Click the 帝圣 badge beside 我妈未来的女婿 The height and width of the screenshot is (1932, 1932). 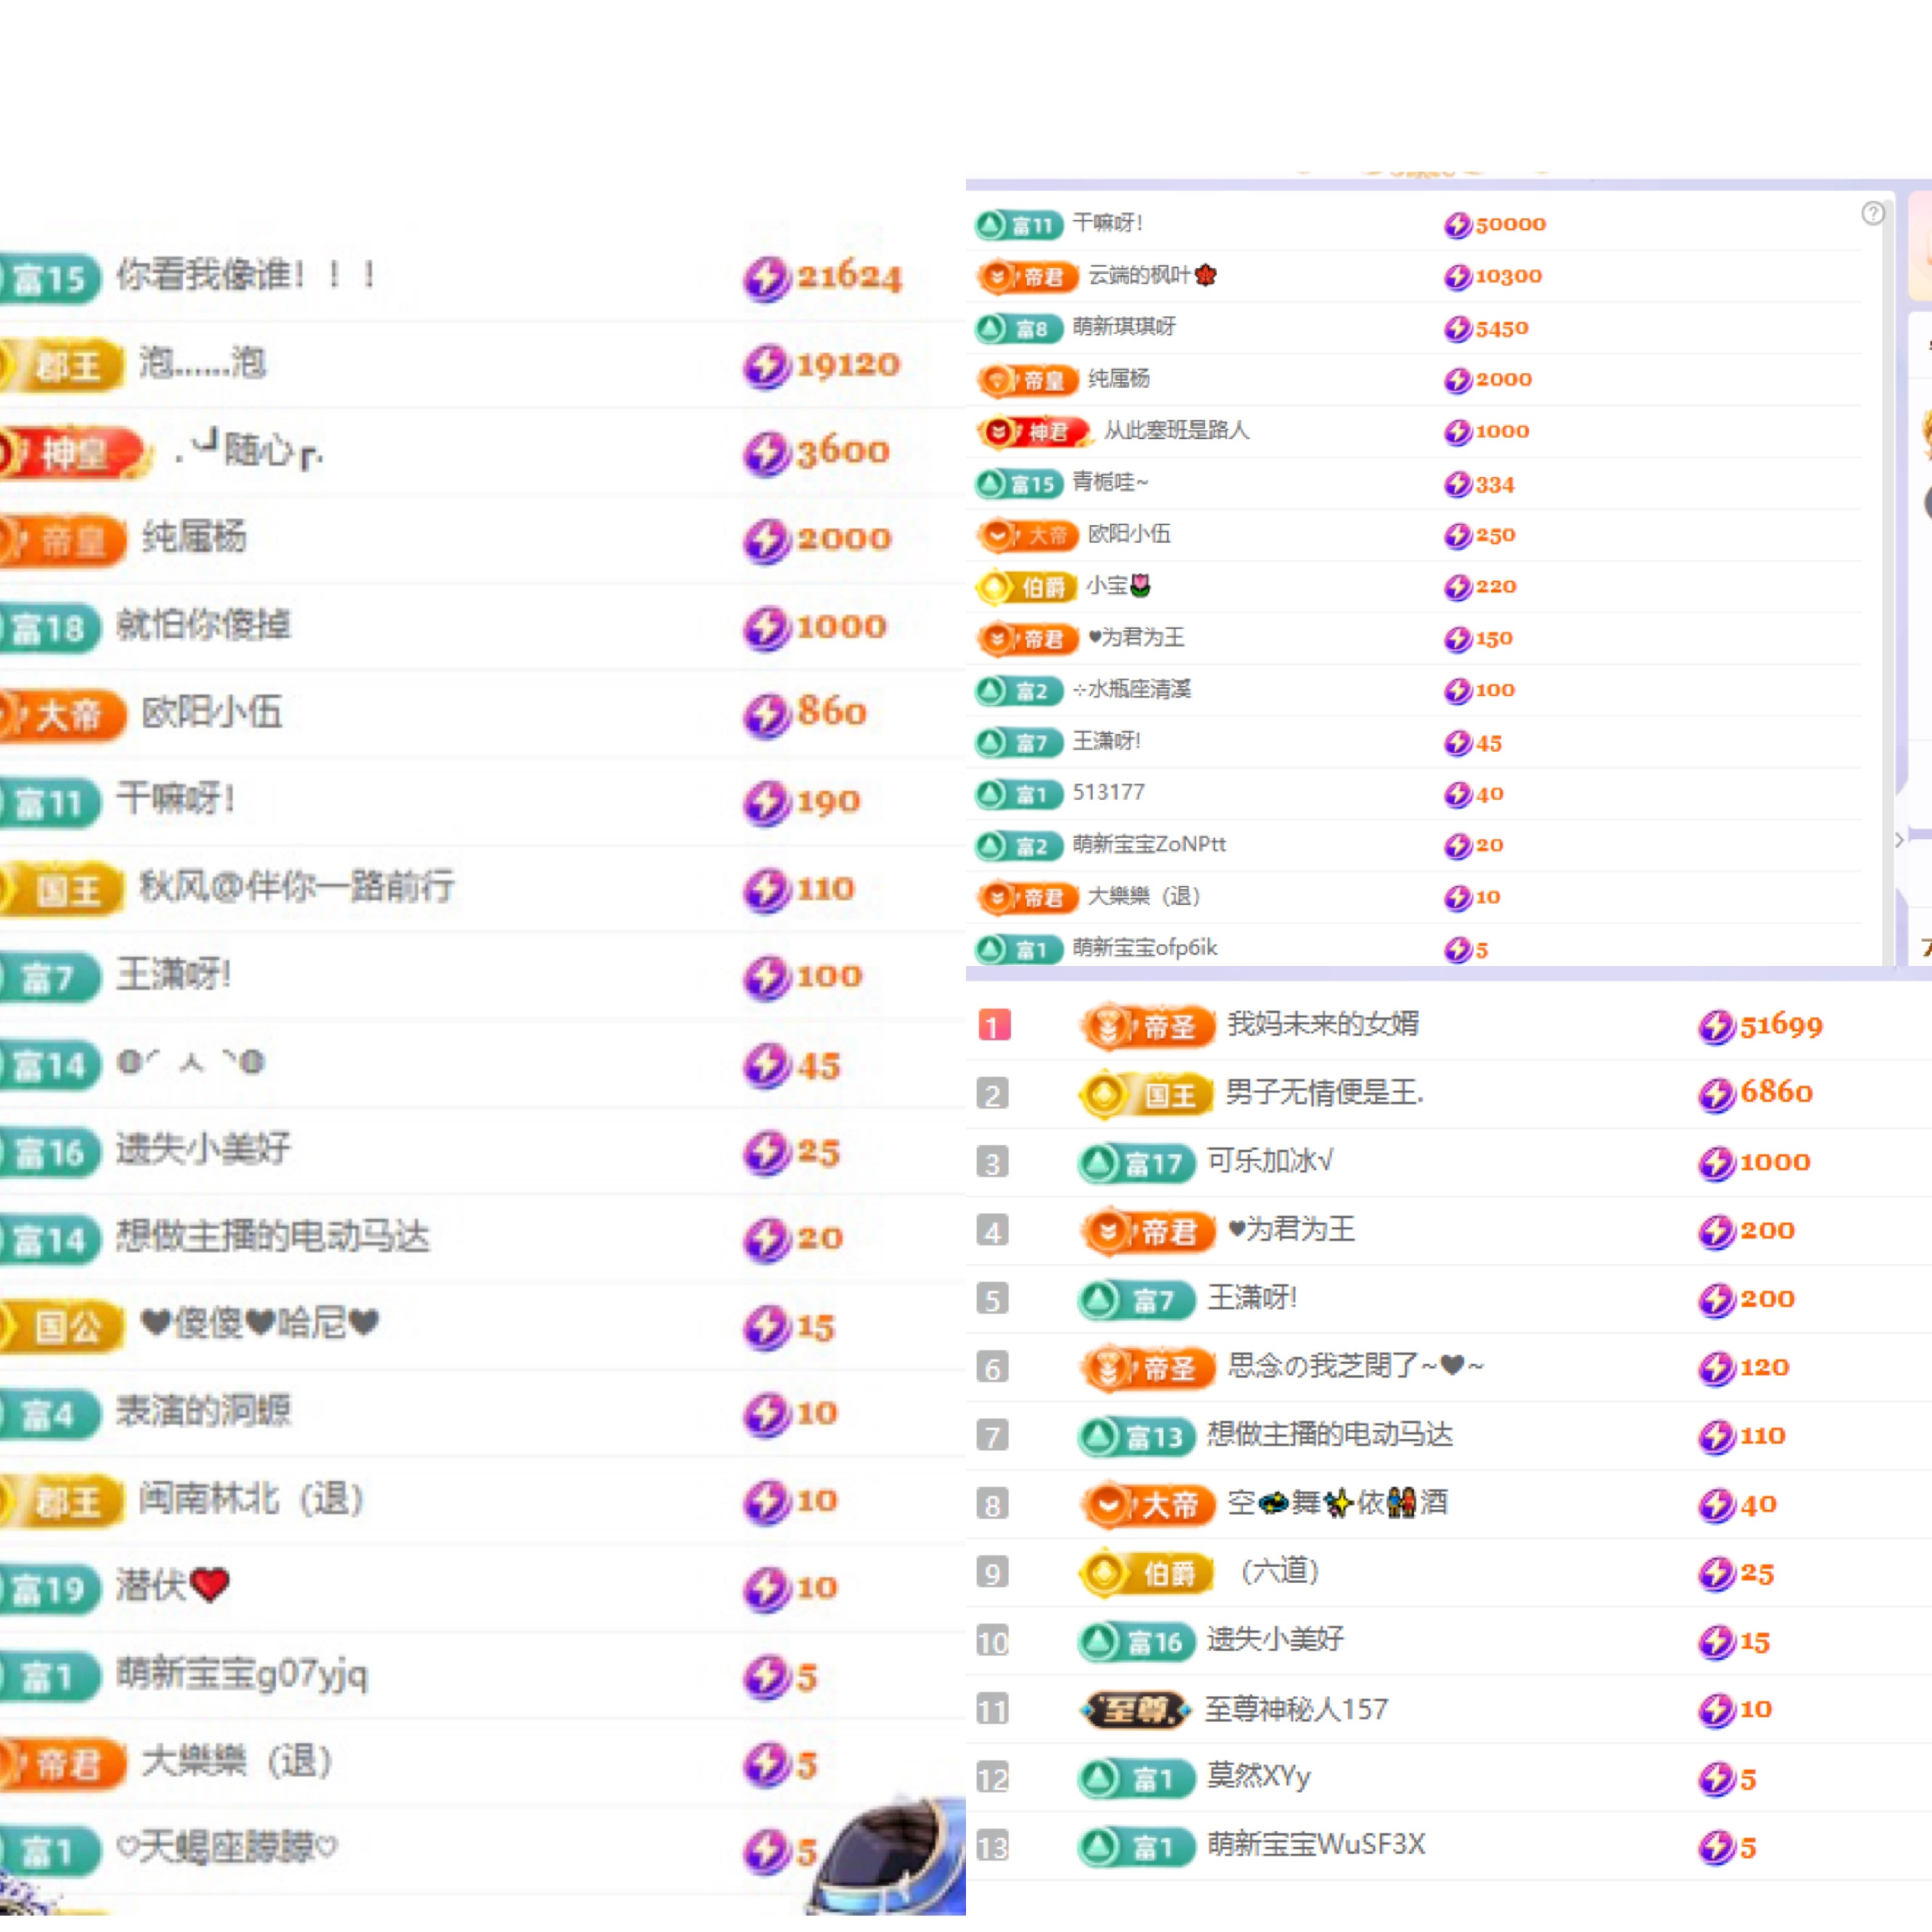pyautogui.click(x=1147, y=1027)
